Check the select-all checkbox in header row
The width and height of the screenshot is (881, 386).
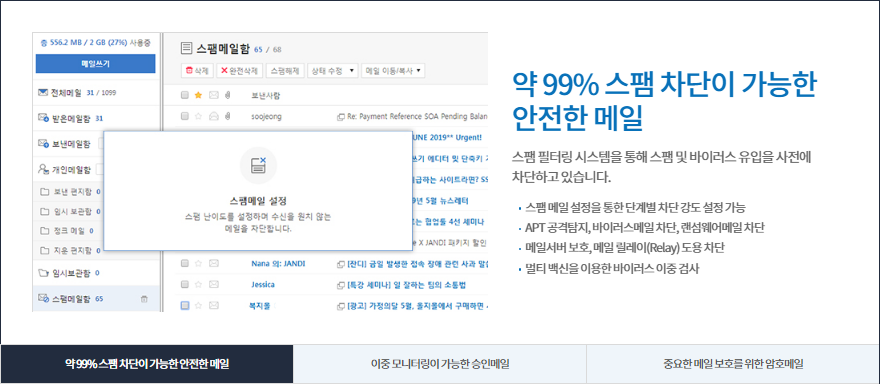[185, 96]
